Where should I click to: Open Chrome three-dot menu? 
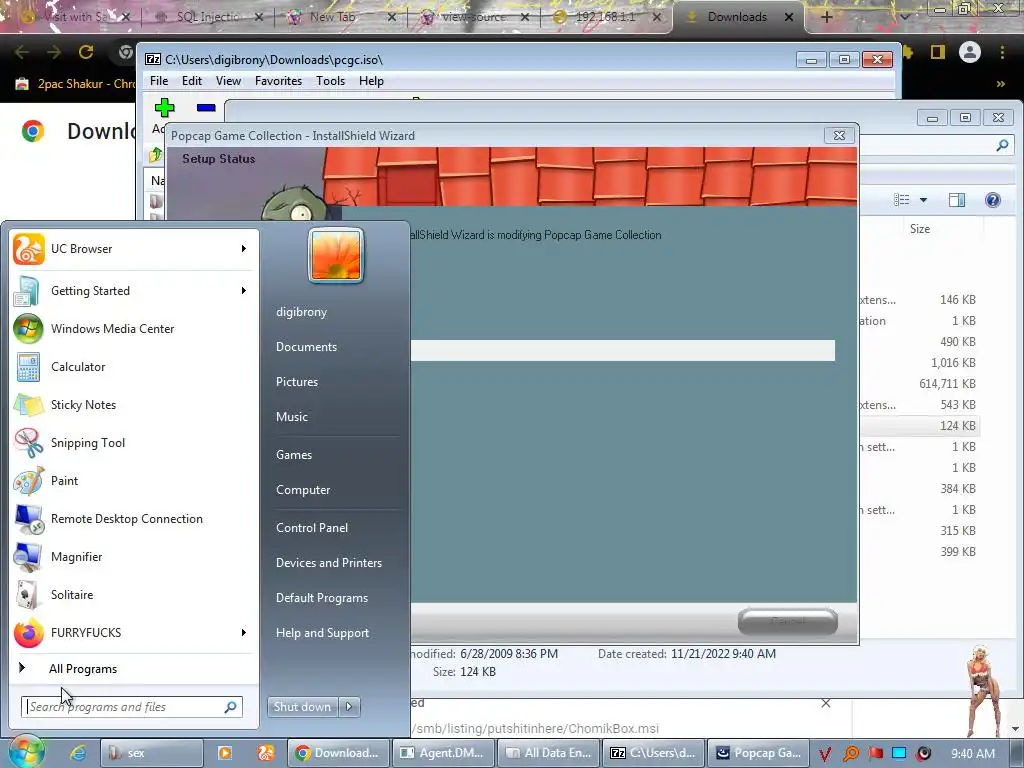click(1002, 52)
